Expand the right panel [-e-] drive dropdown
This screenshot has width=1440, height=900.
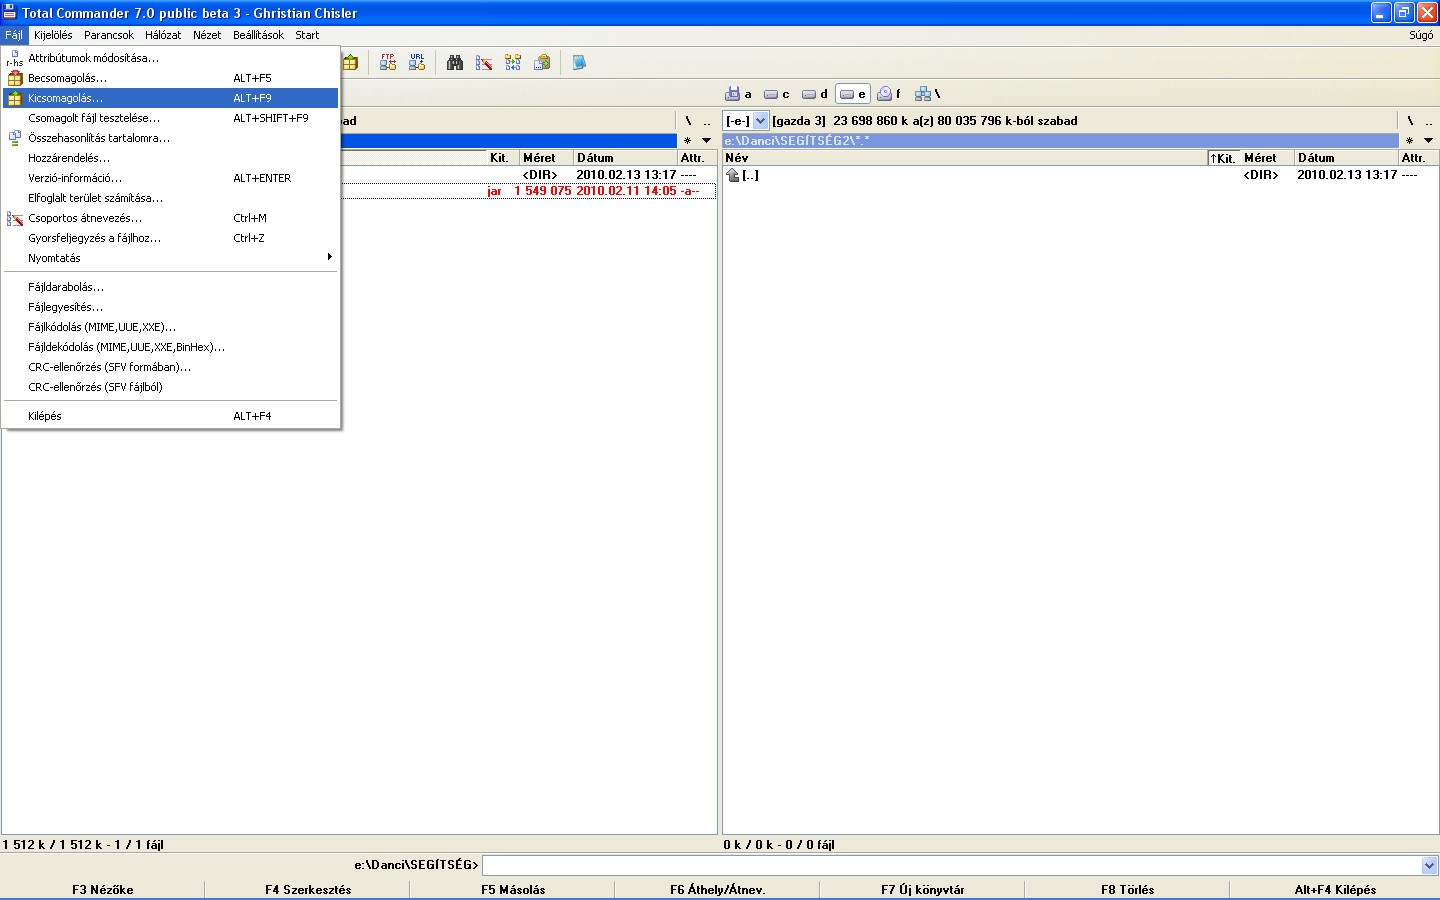click(x=760, y=121)
